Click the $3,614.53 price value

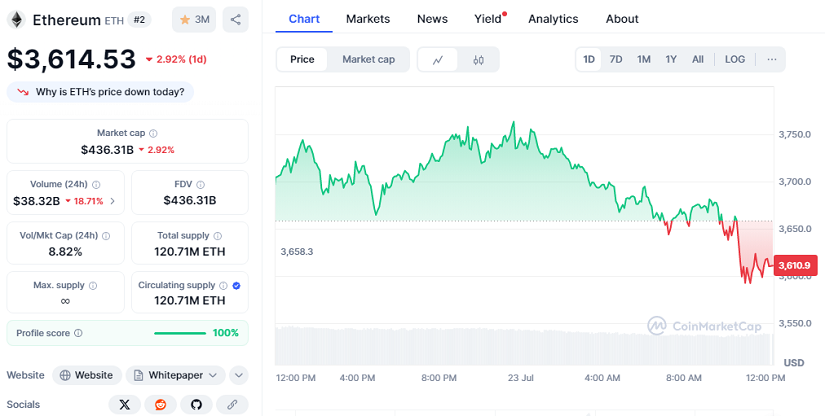(x=72, y=59)
